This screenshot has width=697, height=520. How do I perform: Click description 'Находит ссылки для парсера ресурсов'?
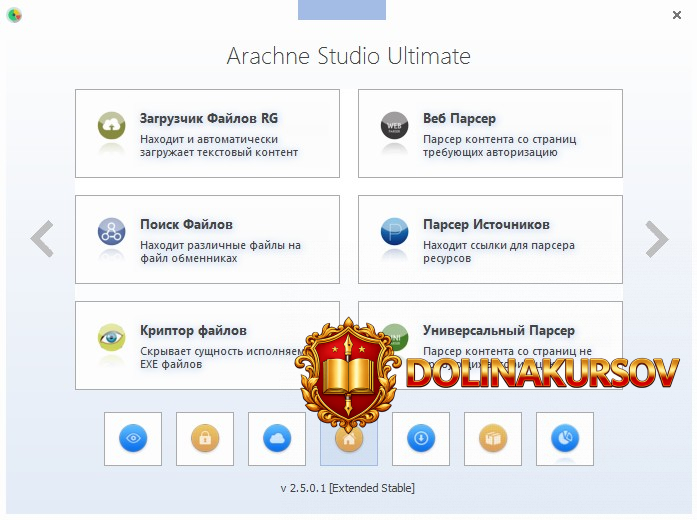499,252
